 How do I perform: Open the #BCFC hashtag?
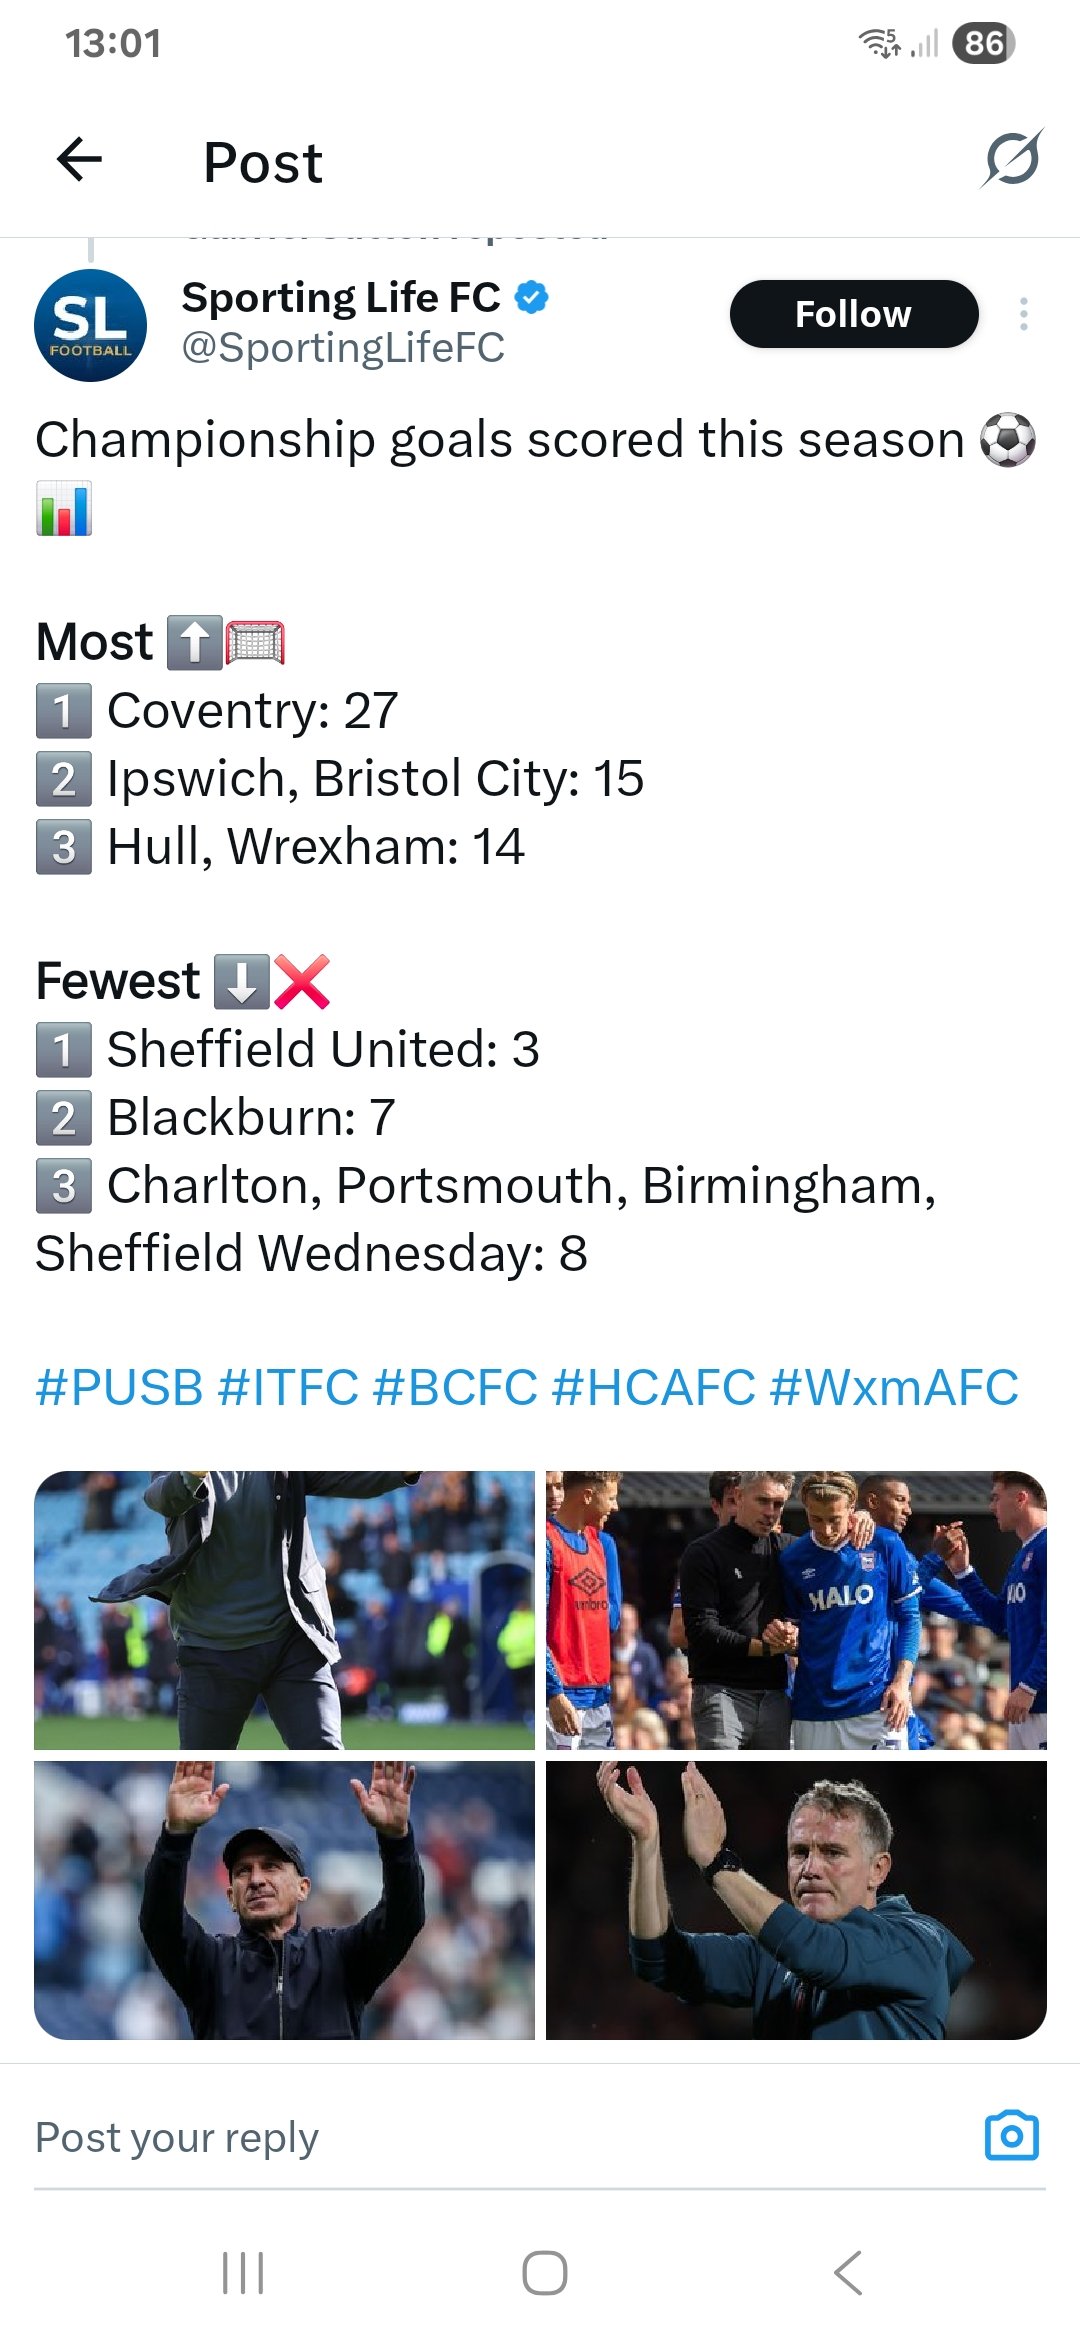pyautogui.click(x=455, y=1388)
